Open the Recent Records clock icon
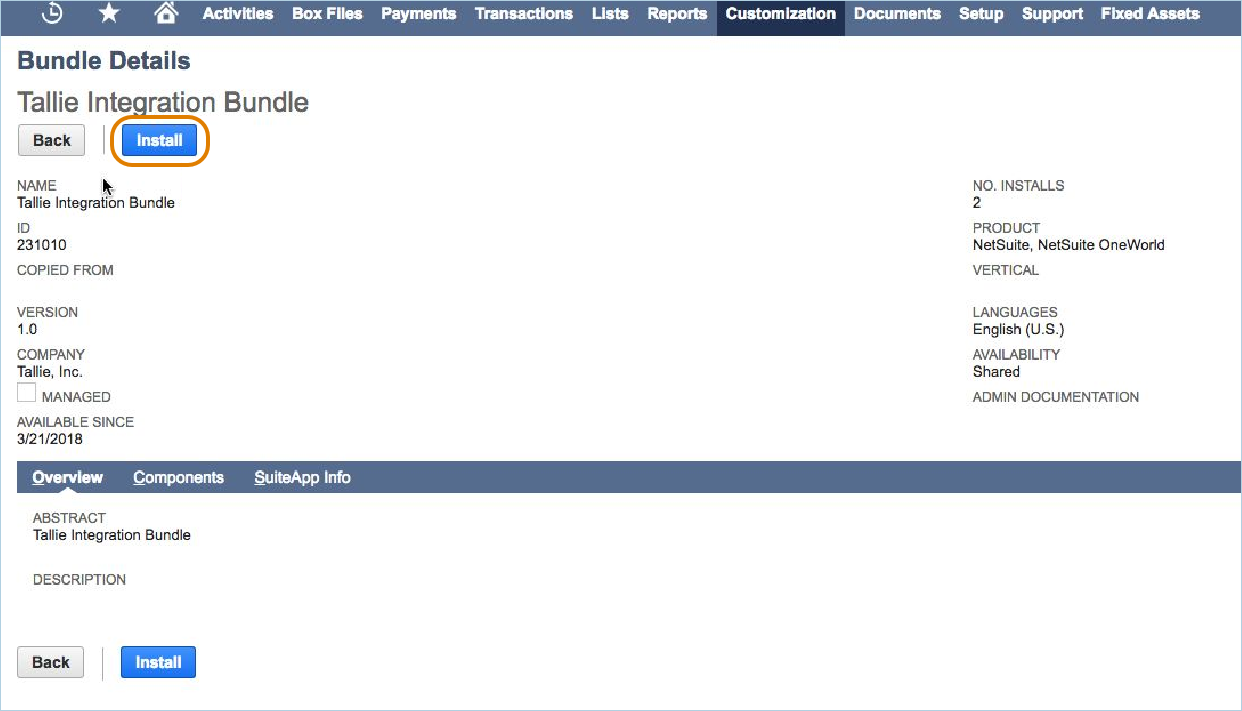 [53, 13]
